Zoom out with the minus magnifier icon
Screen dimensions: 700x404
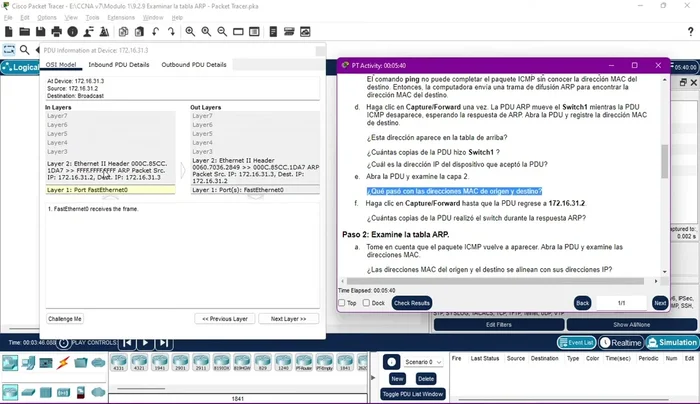pos(222,32)
